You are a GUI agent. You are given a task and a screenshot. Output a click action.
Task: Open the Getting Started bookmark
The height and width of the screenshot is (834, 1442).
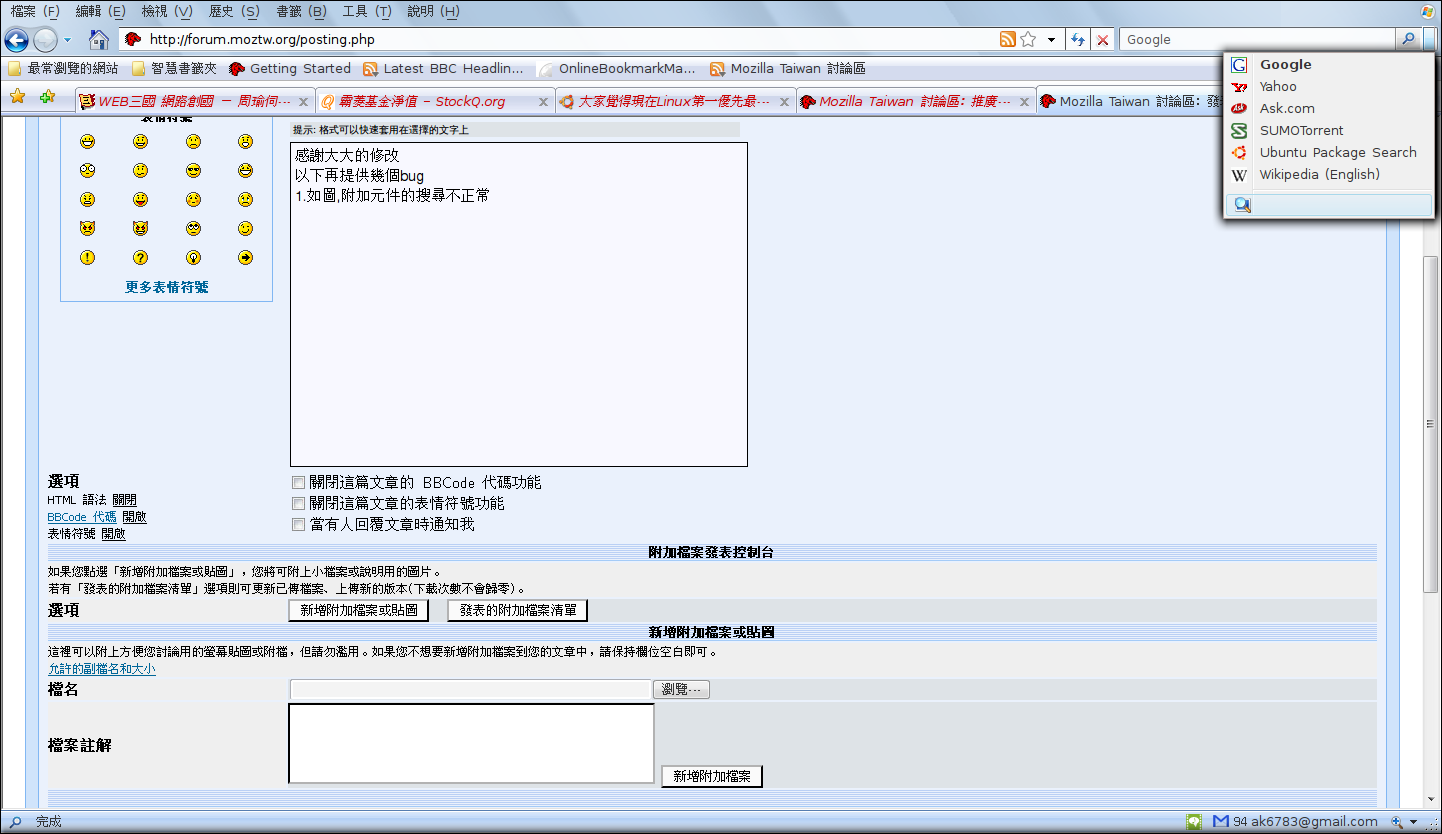290,69
